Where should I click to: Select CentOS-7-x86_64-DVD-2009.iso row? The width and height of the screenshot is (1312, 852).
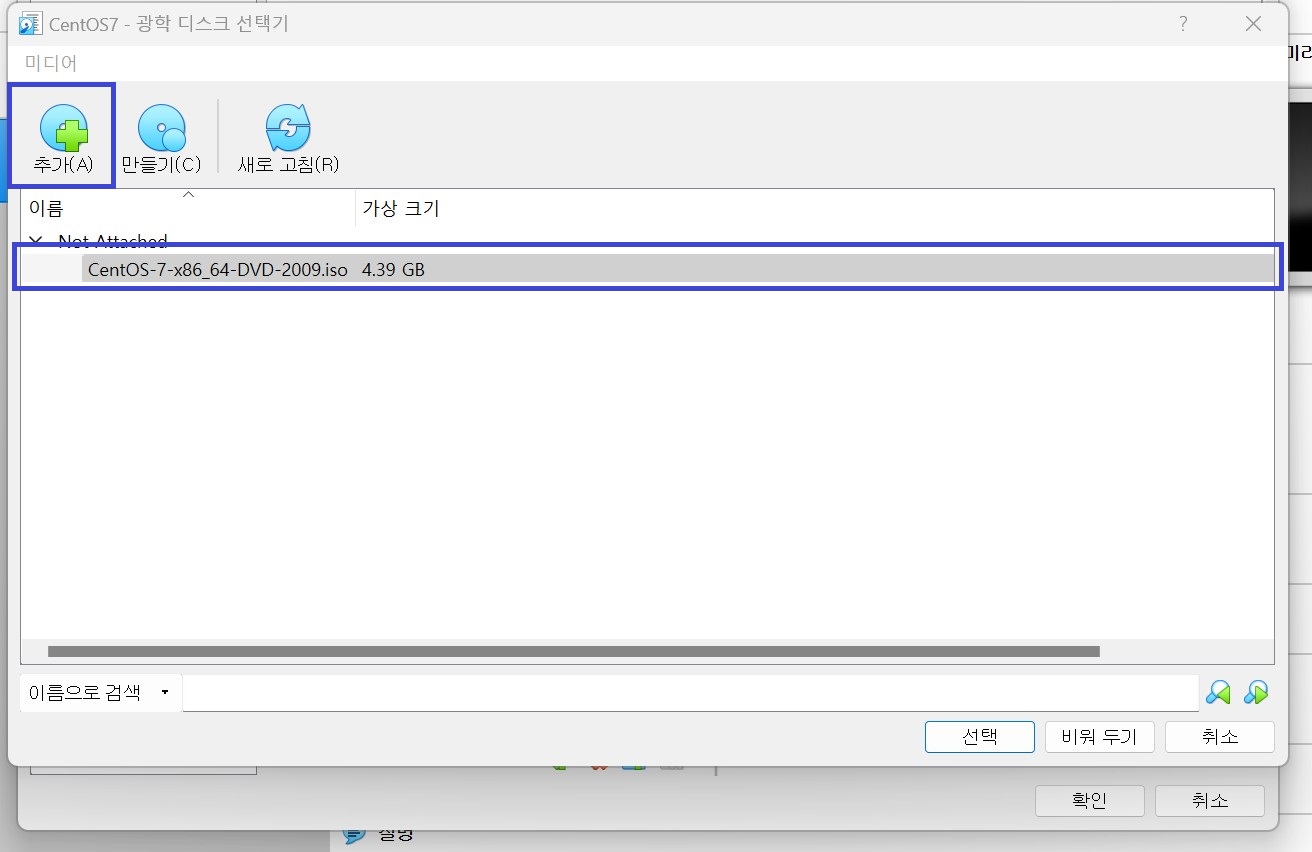tap(648, 268)
